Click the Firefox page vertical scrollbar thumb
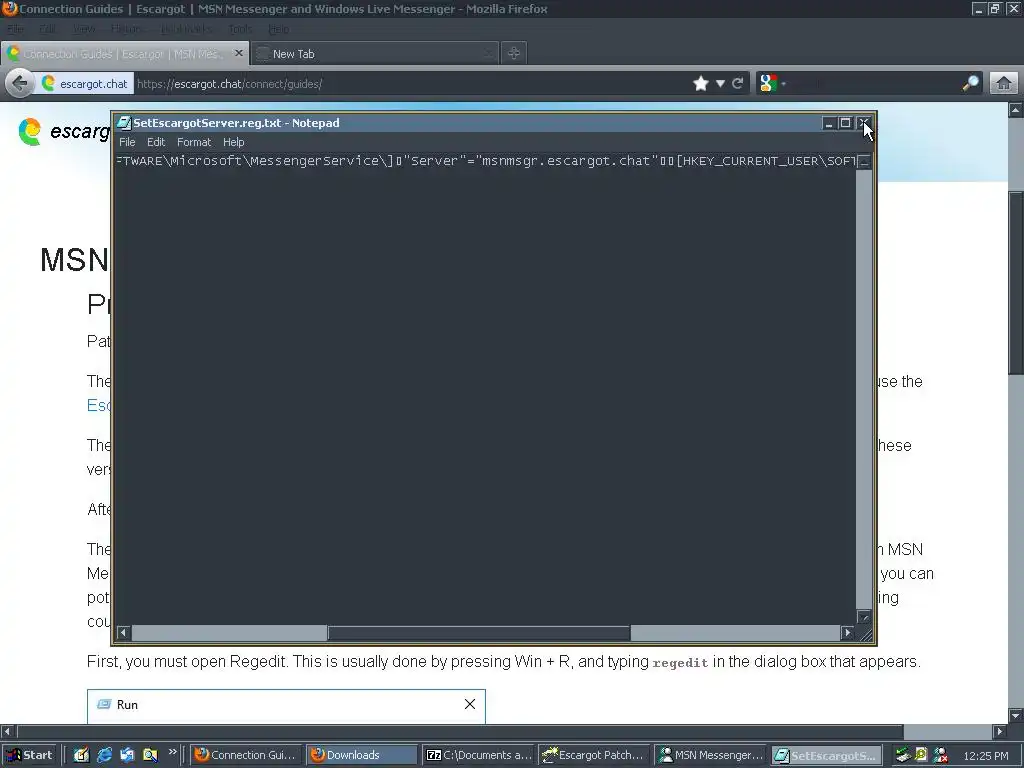The width and height of the screenshot is (1024, 768). [x=1016, y=283]
